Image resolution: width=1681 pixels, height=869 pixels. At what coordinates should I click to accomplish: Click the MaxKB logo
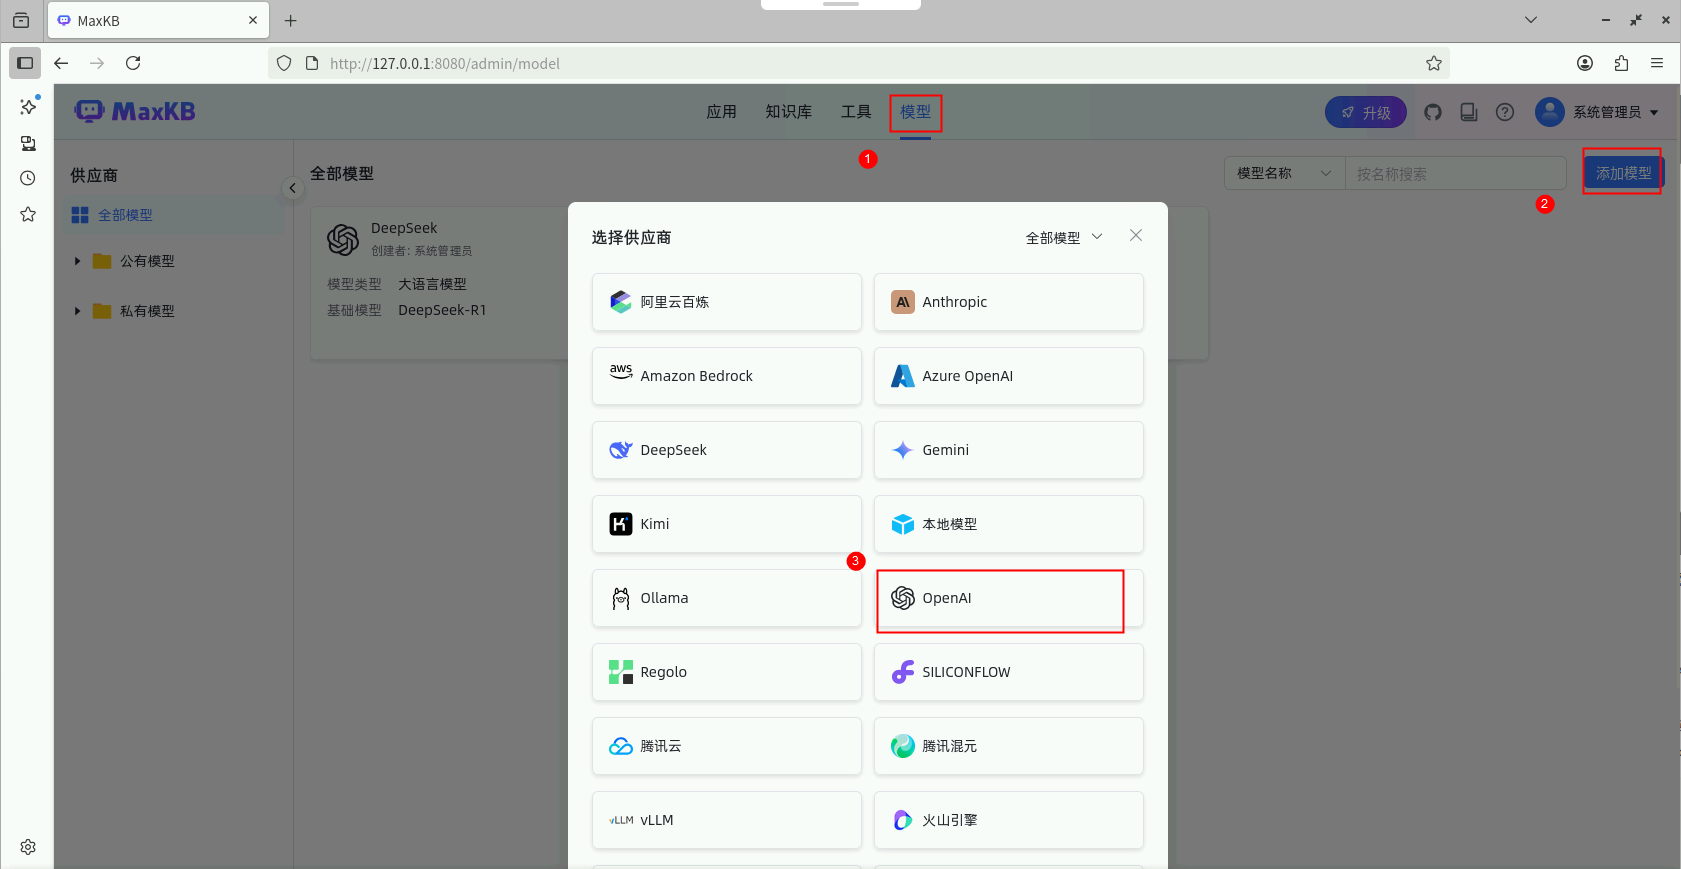135,111
